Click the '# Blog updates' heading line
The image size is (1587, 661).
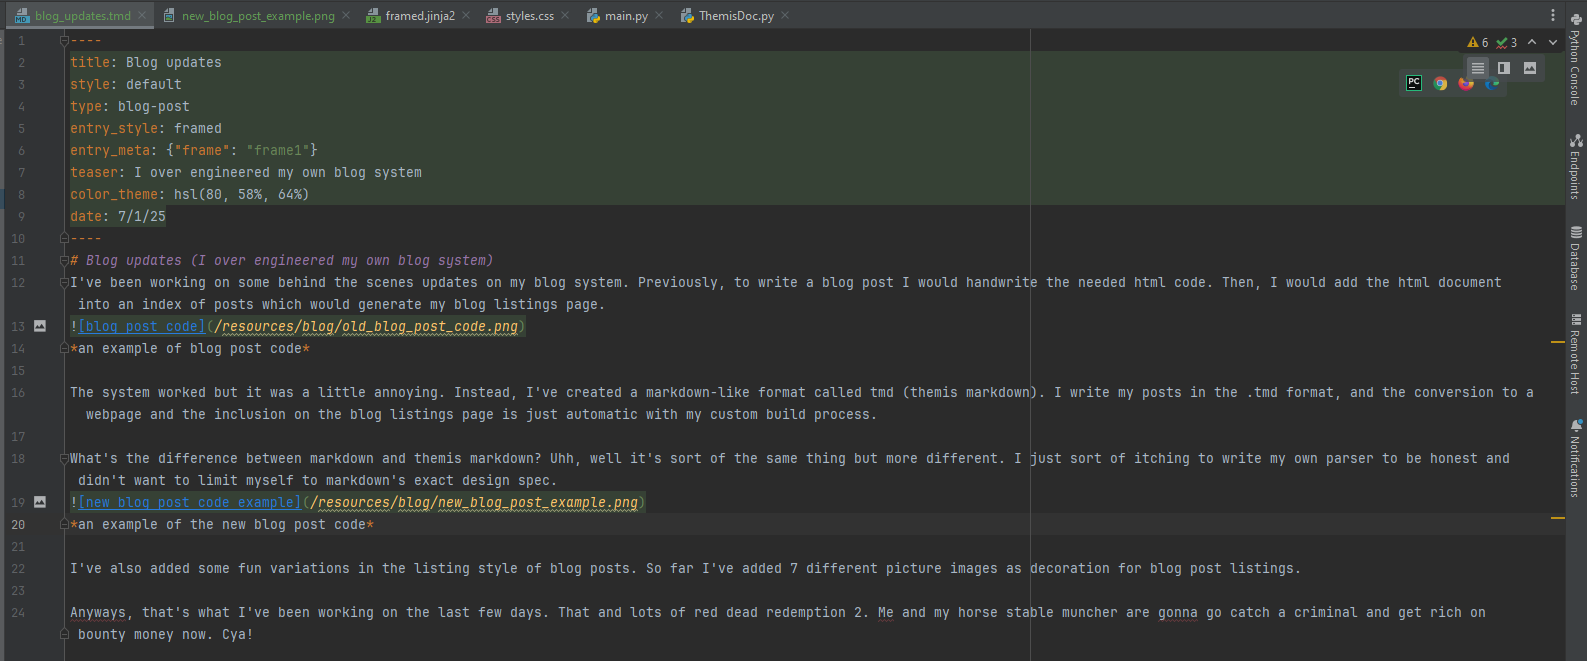(282, 260)
